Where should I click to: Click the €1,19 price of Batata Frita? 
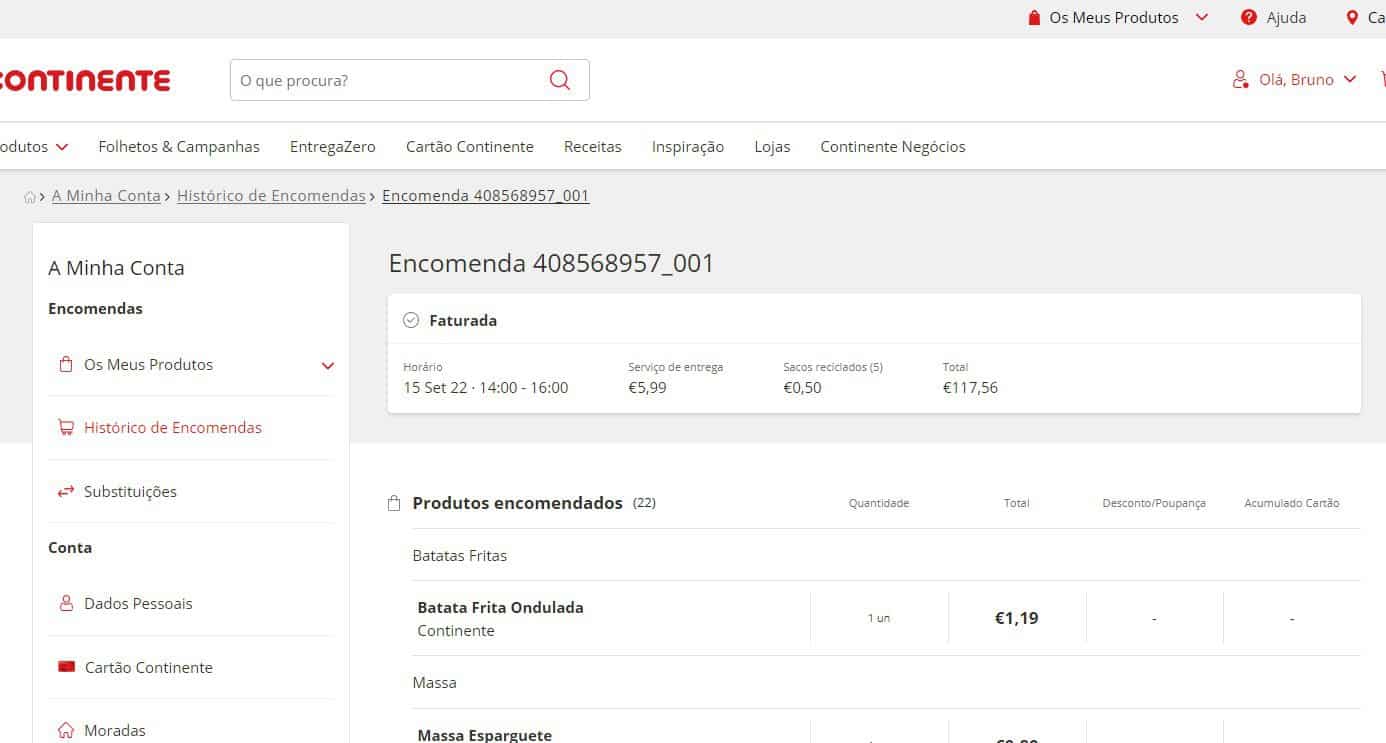coord(1016,618)
